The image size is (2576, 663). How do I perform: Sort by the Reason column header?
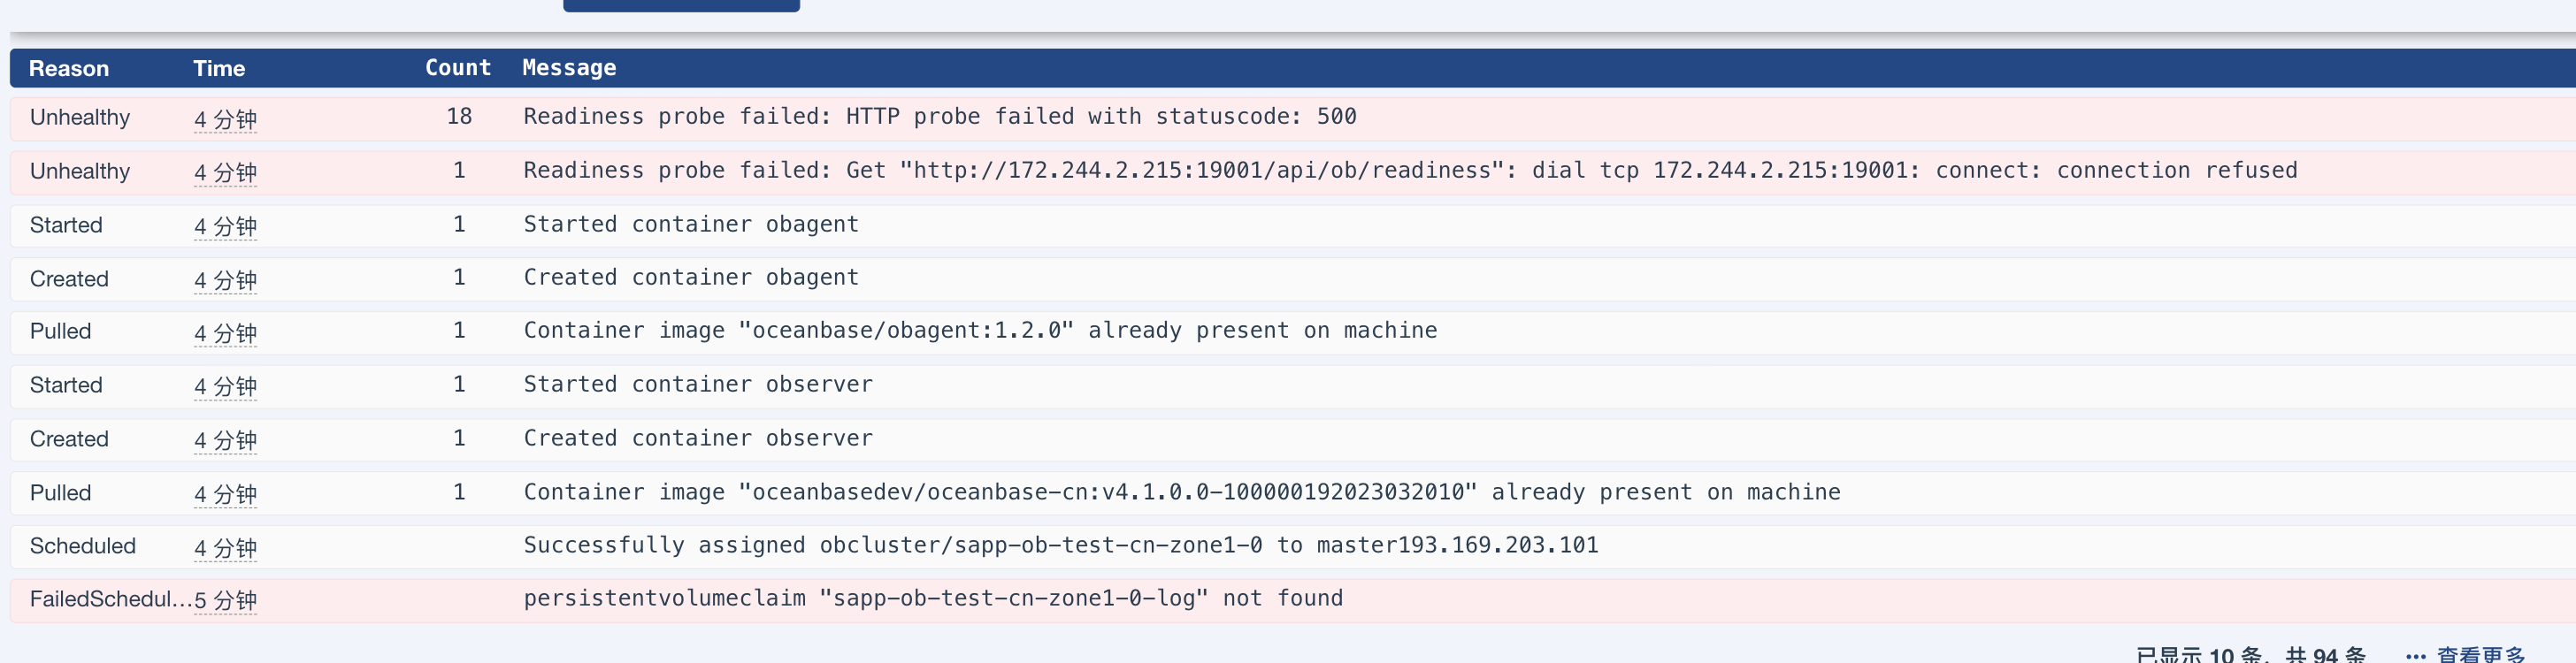pos(69,68)
